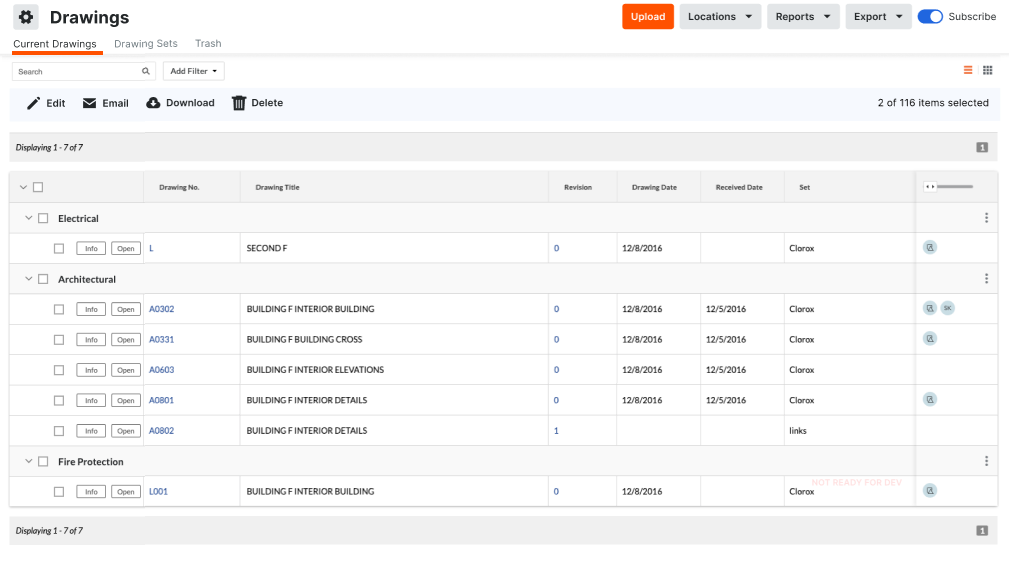
Task: Switch to grid thumbnail view icon
Action: [x=988, y=70]
